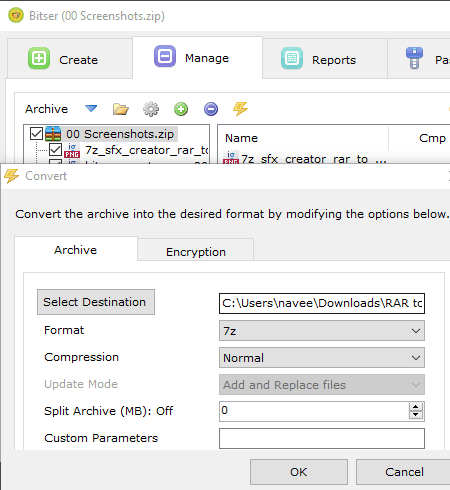The height and width of the screenshot is (490, 450).
Task: Decrease Split Archive size with down arrow
Action: coord(415,415)
